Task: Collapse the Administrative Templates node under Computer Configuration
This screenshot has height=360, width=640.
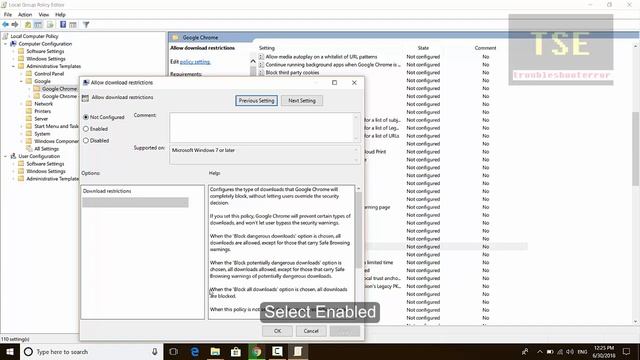Action: click(x=13, y=66)
